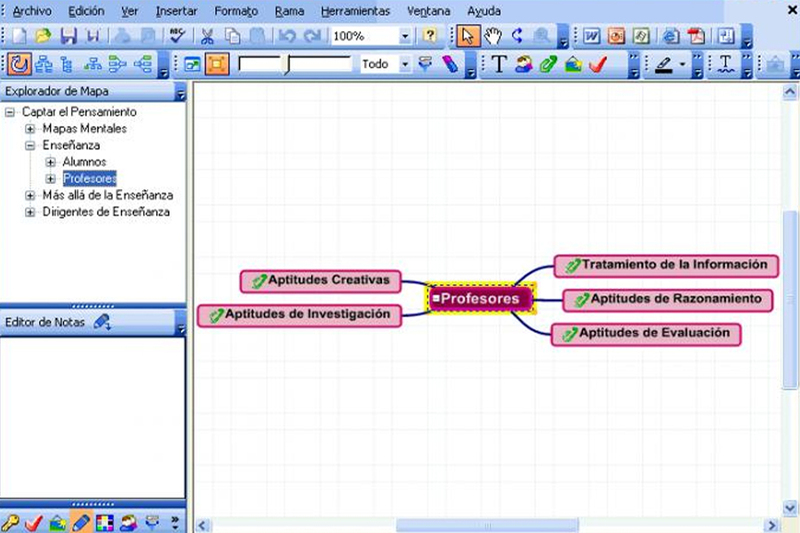Select the Aptitudes de Evaluación branch
Viewport: 800px width, 533px height.
pyautogui.click(x=646, y=334)
